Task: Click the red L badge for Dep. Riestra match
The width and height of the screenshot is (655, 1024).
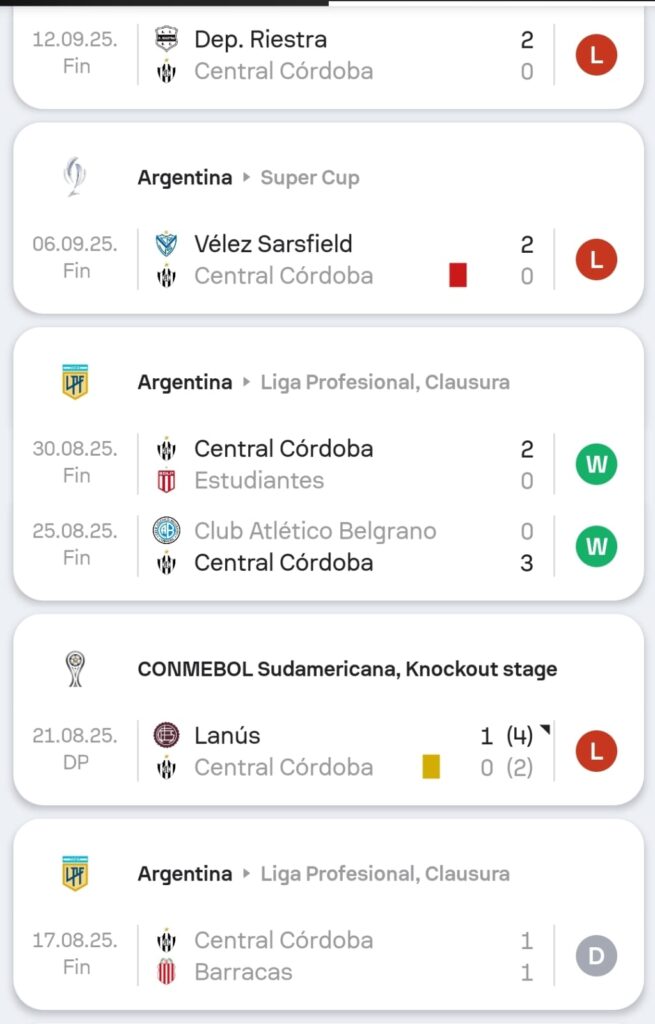Action: pyautogui.click(x=596, y=55)
